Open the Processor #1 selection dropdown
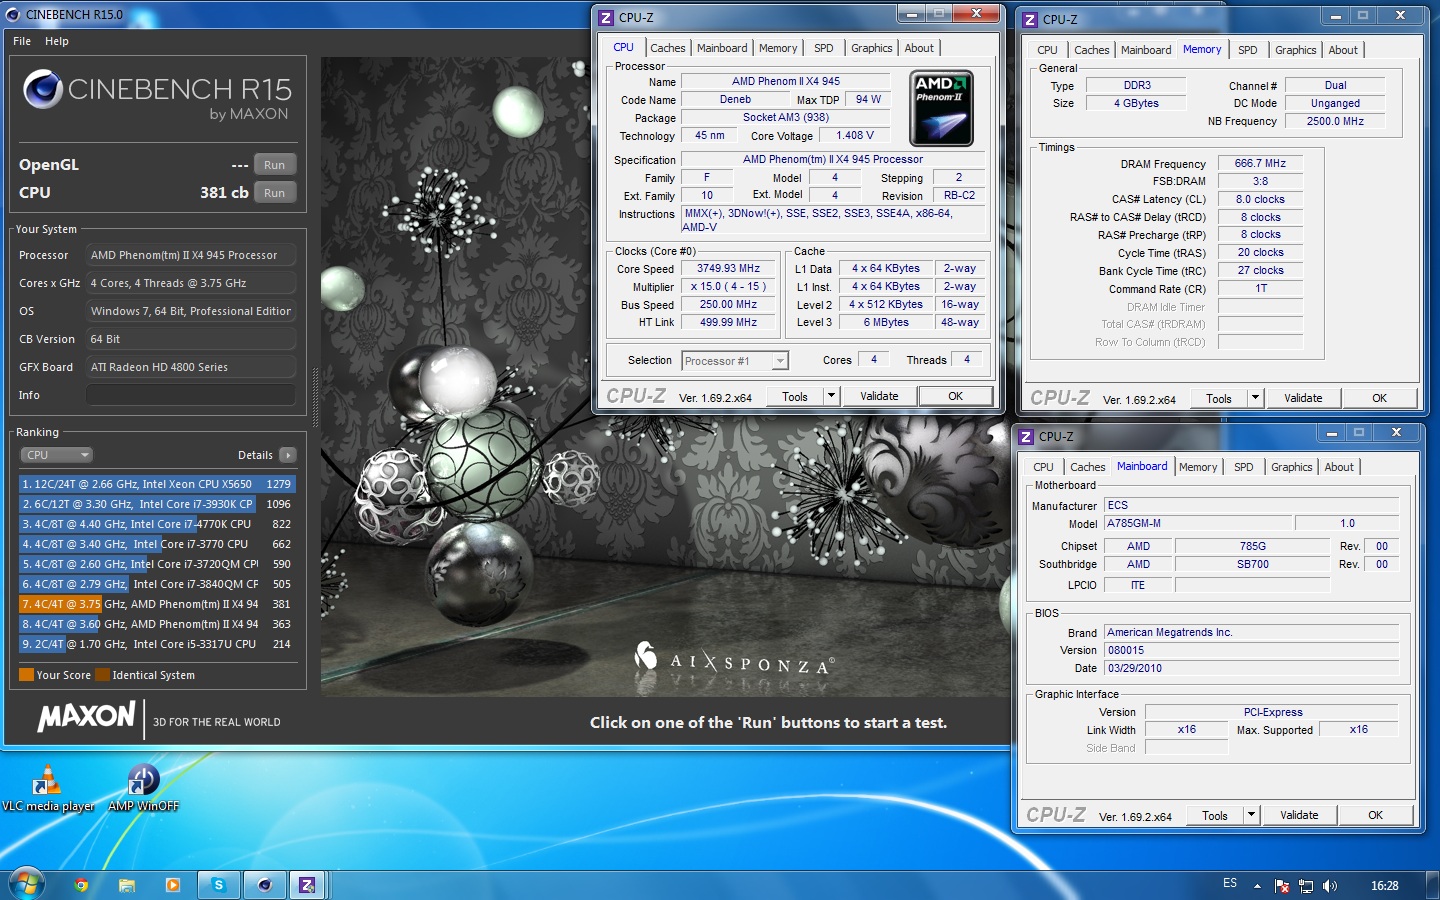 coord(735,361)
